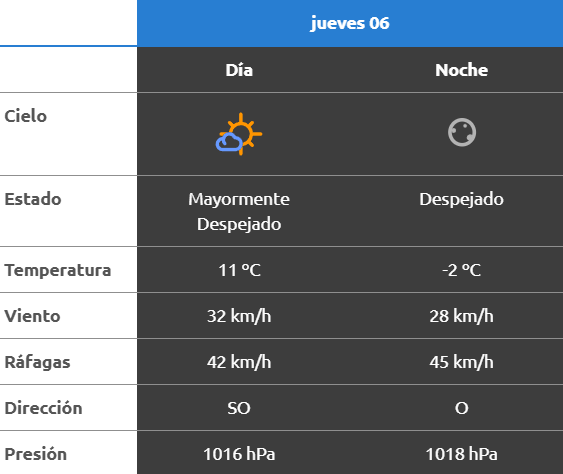Click the Estado row label
The width and height of the screenshot is (563, 474).
pos(33,199)
